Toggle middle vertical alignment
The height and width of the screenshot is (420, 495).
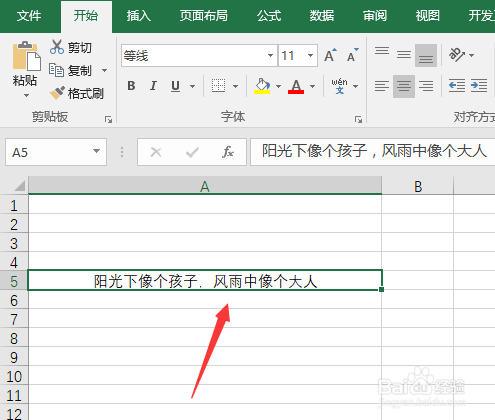[404, 55]
